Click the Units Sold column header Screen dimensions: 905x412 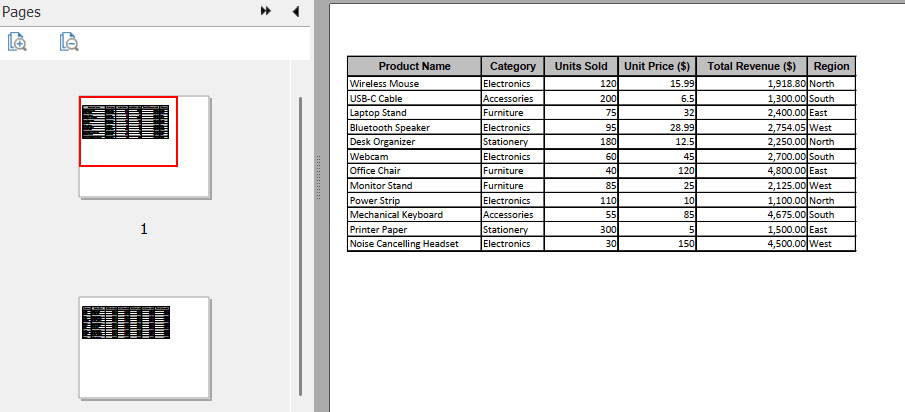(581, 66)
